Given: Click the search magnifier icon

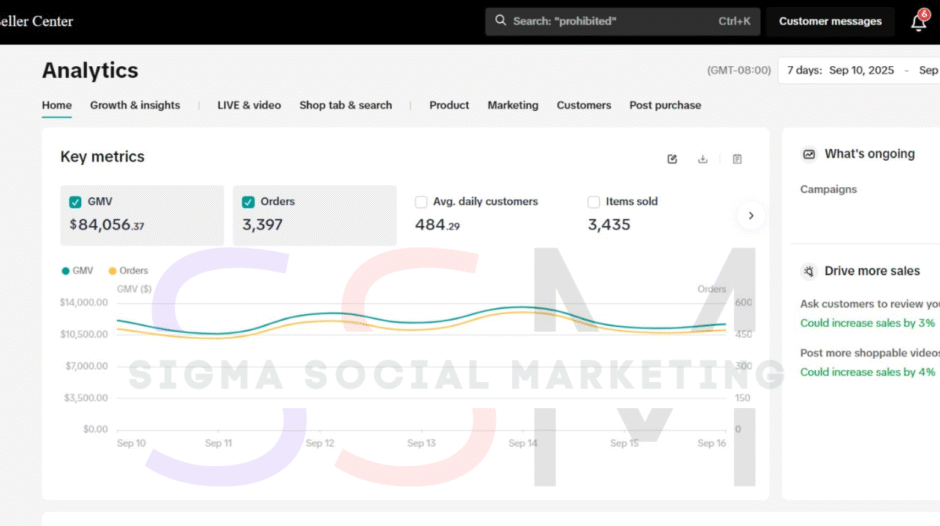Looking at the screenshot, I should 500,21.
